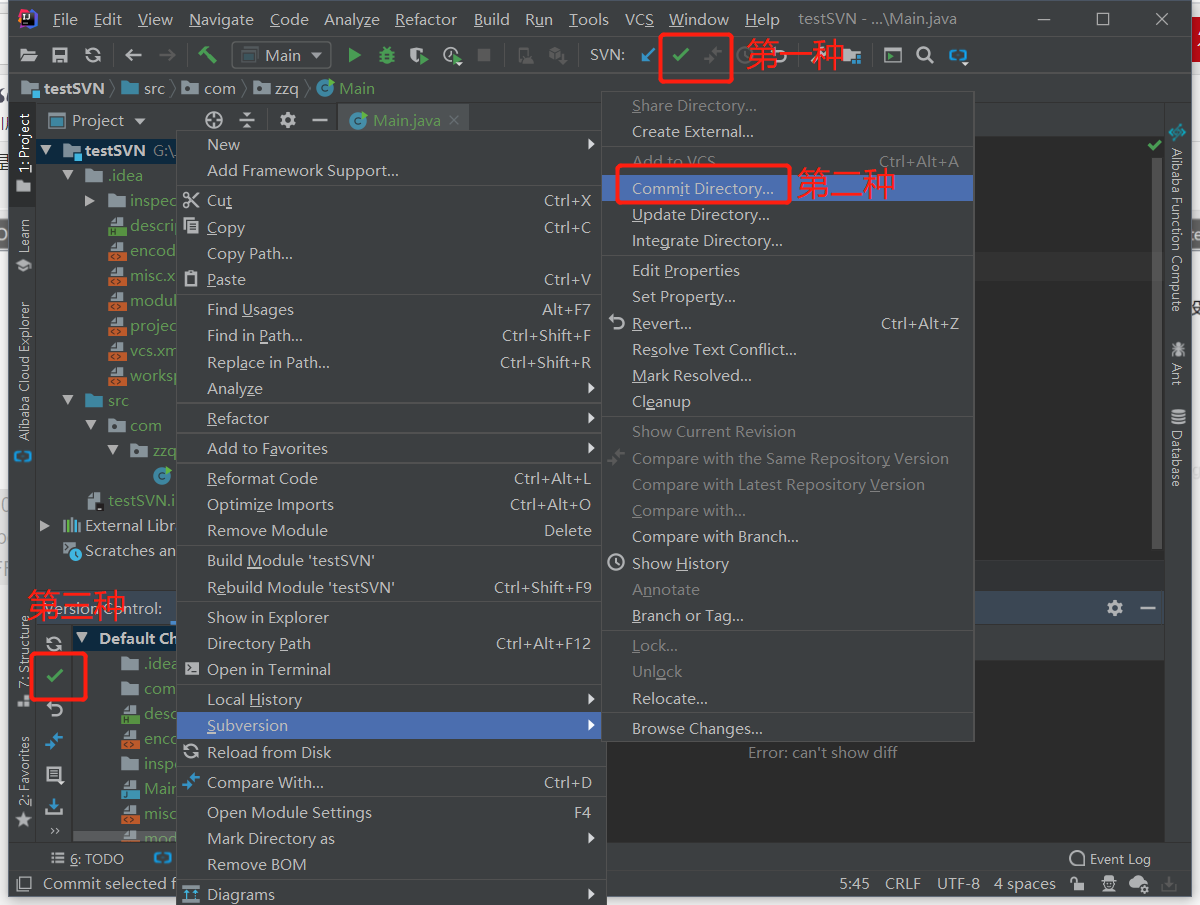Hide Project panel with minus icon
1200x905 pixels.
pyautogui.click(x=320, y=120)
